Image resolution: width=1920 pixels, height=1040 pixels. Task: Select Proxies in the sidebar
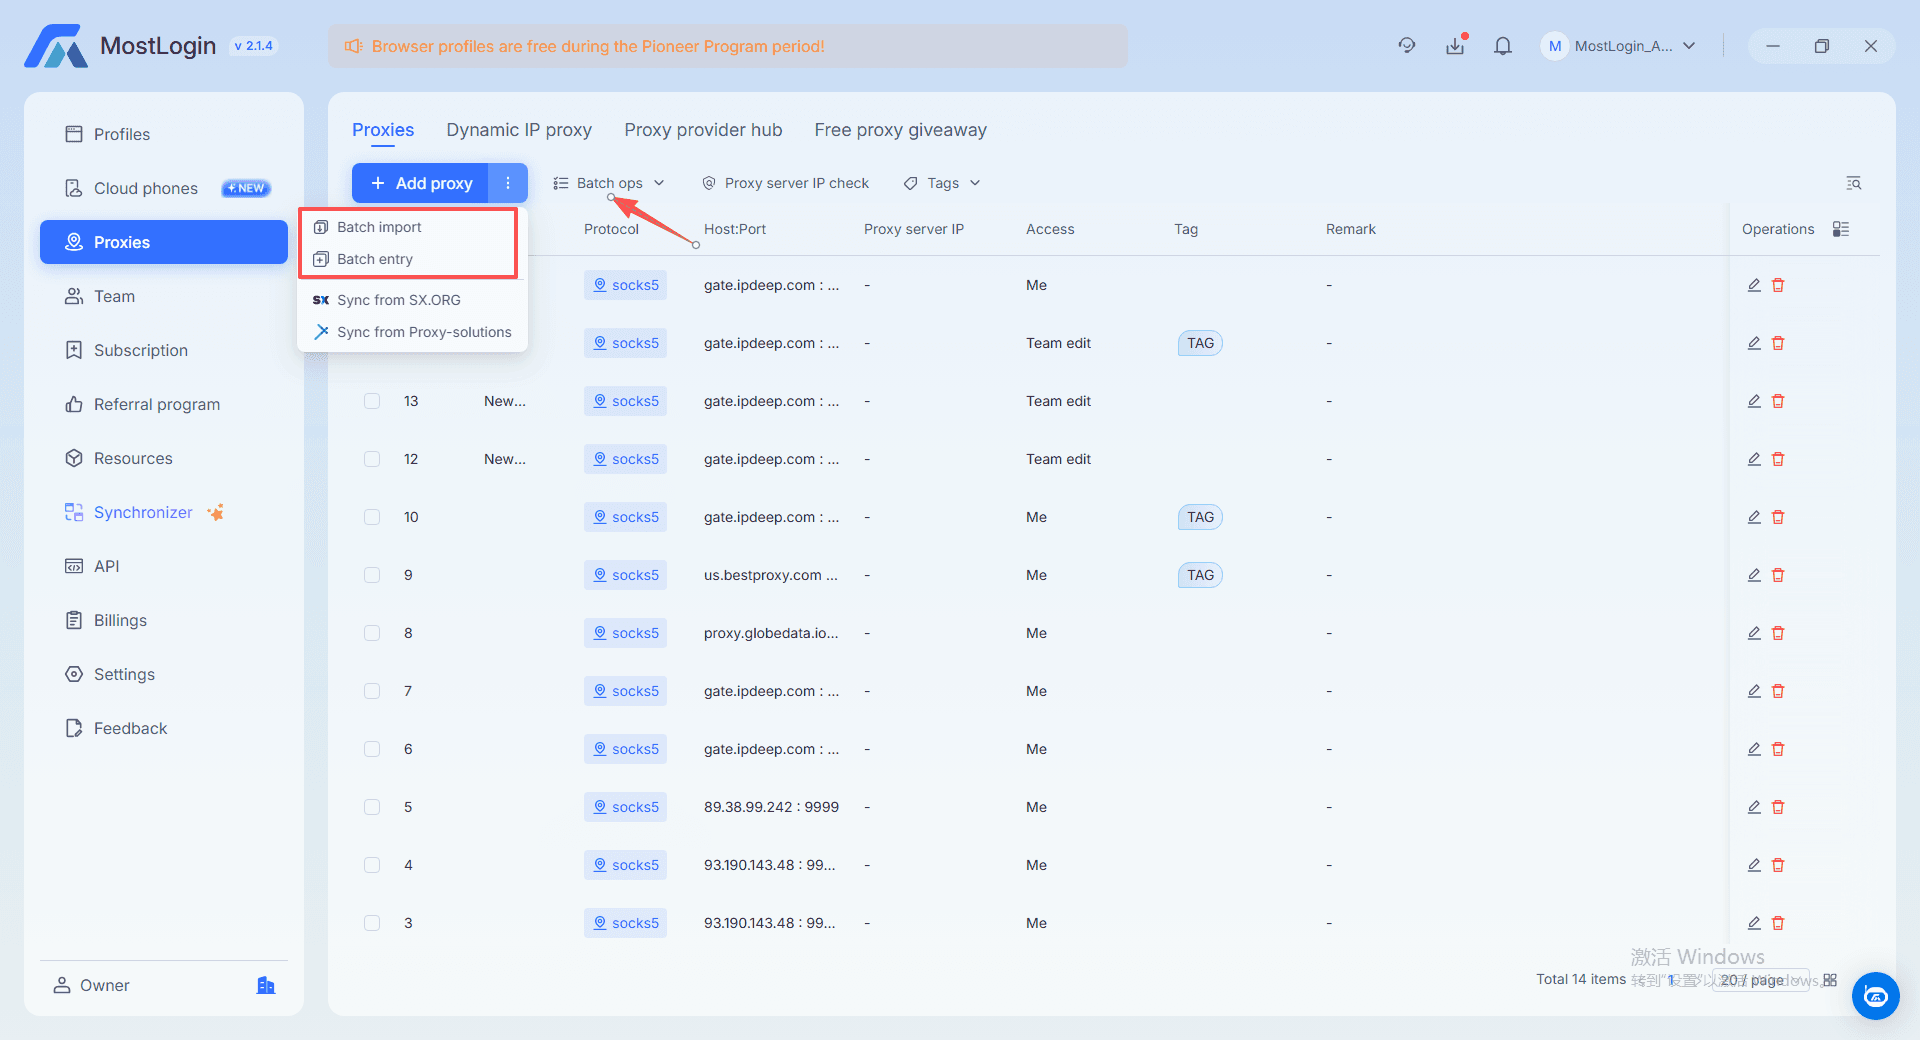click(164, 242)
